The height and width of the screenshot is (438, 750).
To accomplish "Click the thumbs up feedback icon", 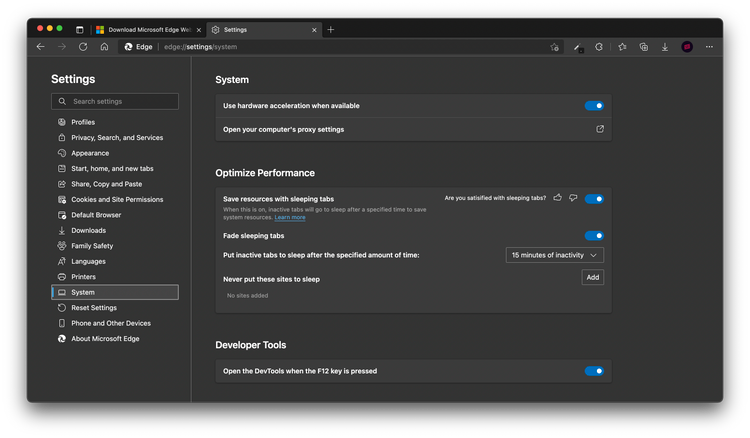I will click(558, 198).
